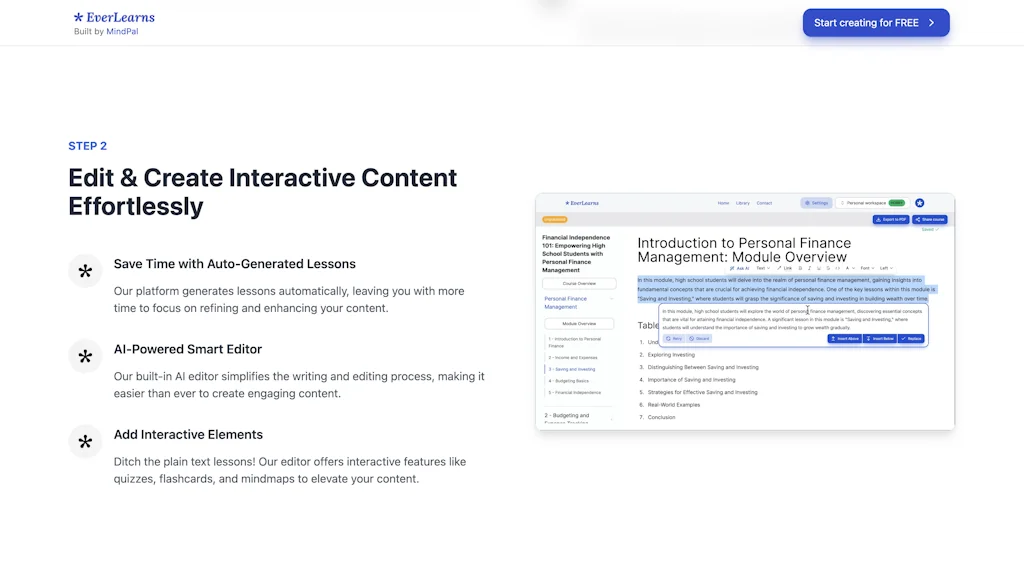Apply strikethrough formatting

(828, 268)
